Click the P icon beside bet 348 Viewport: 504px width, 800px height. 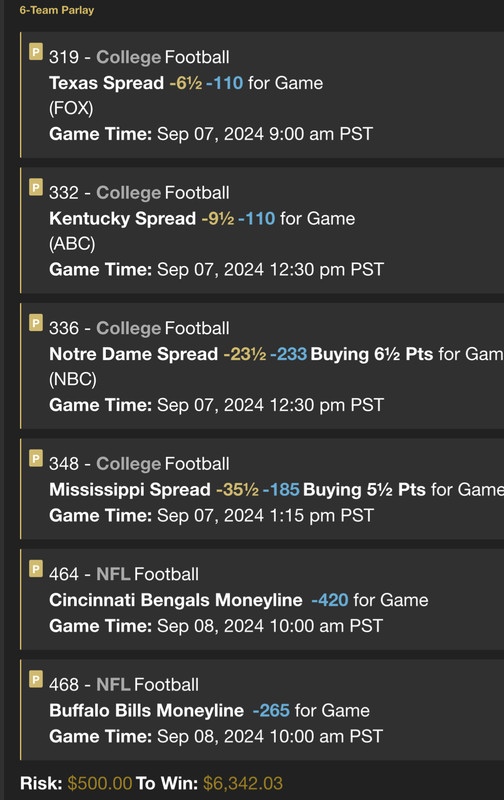pos(36,459)
